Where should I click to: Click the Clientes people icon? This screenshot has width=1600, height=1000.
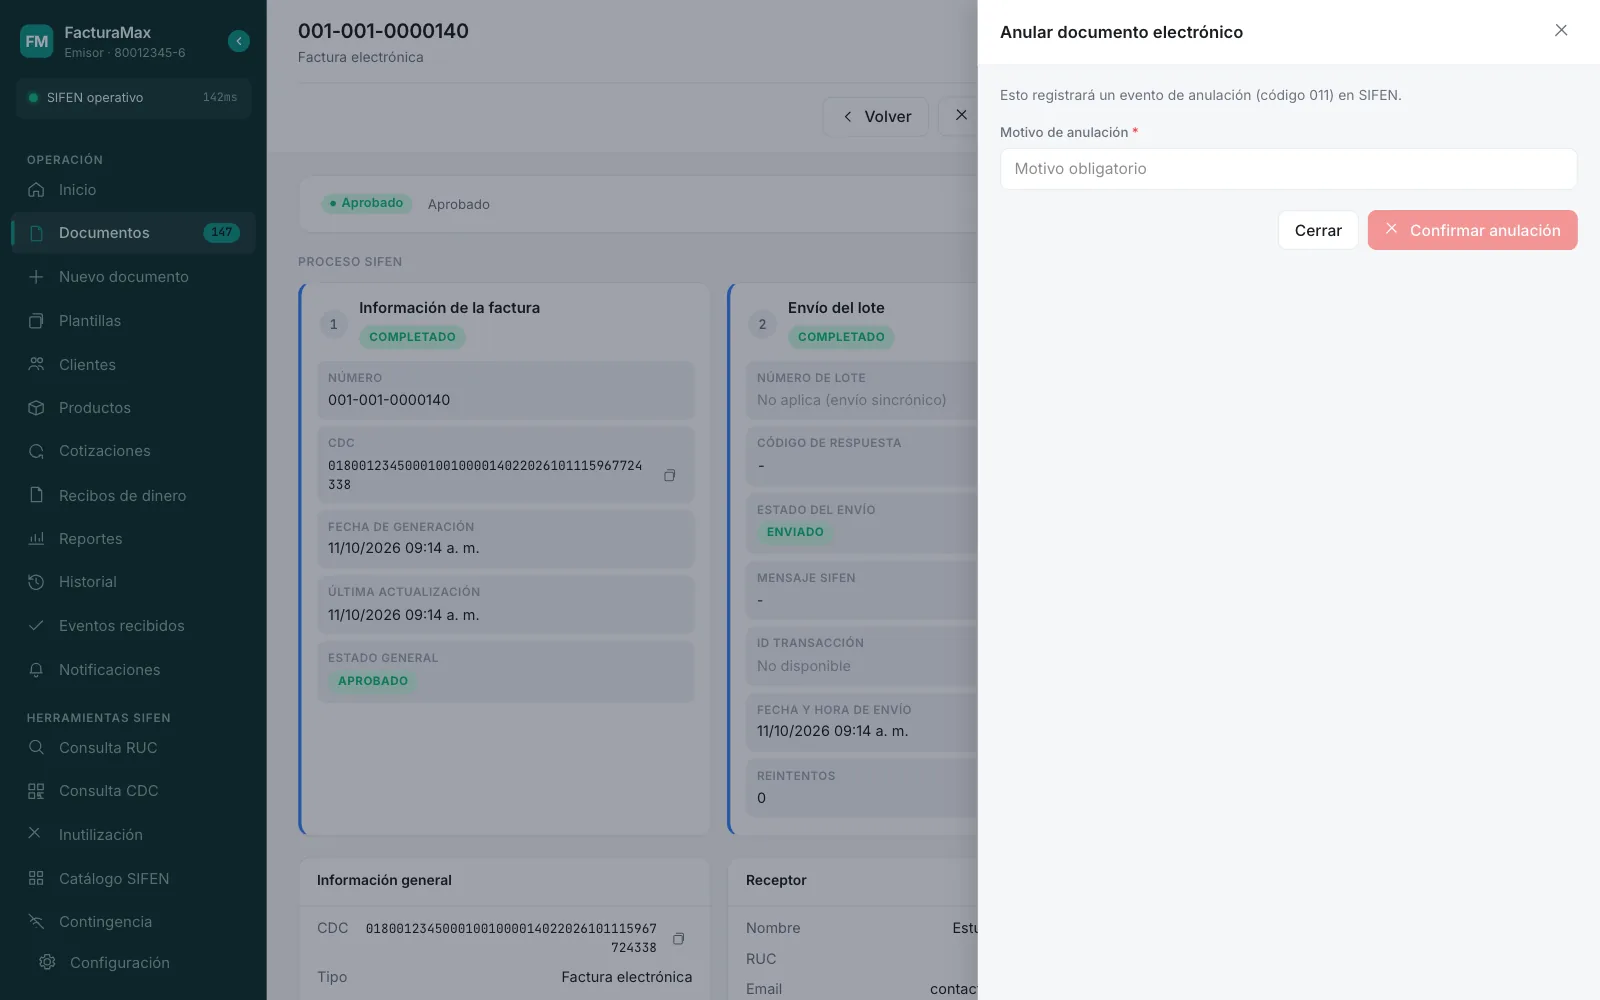click(36, 364)
